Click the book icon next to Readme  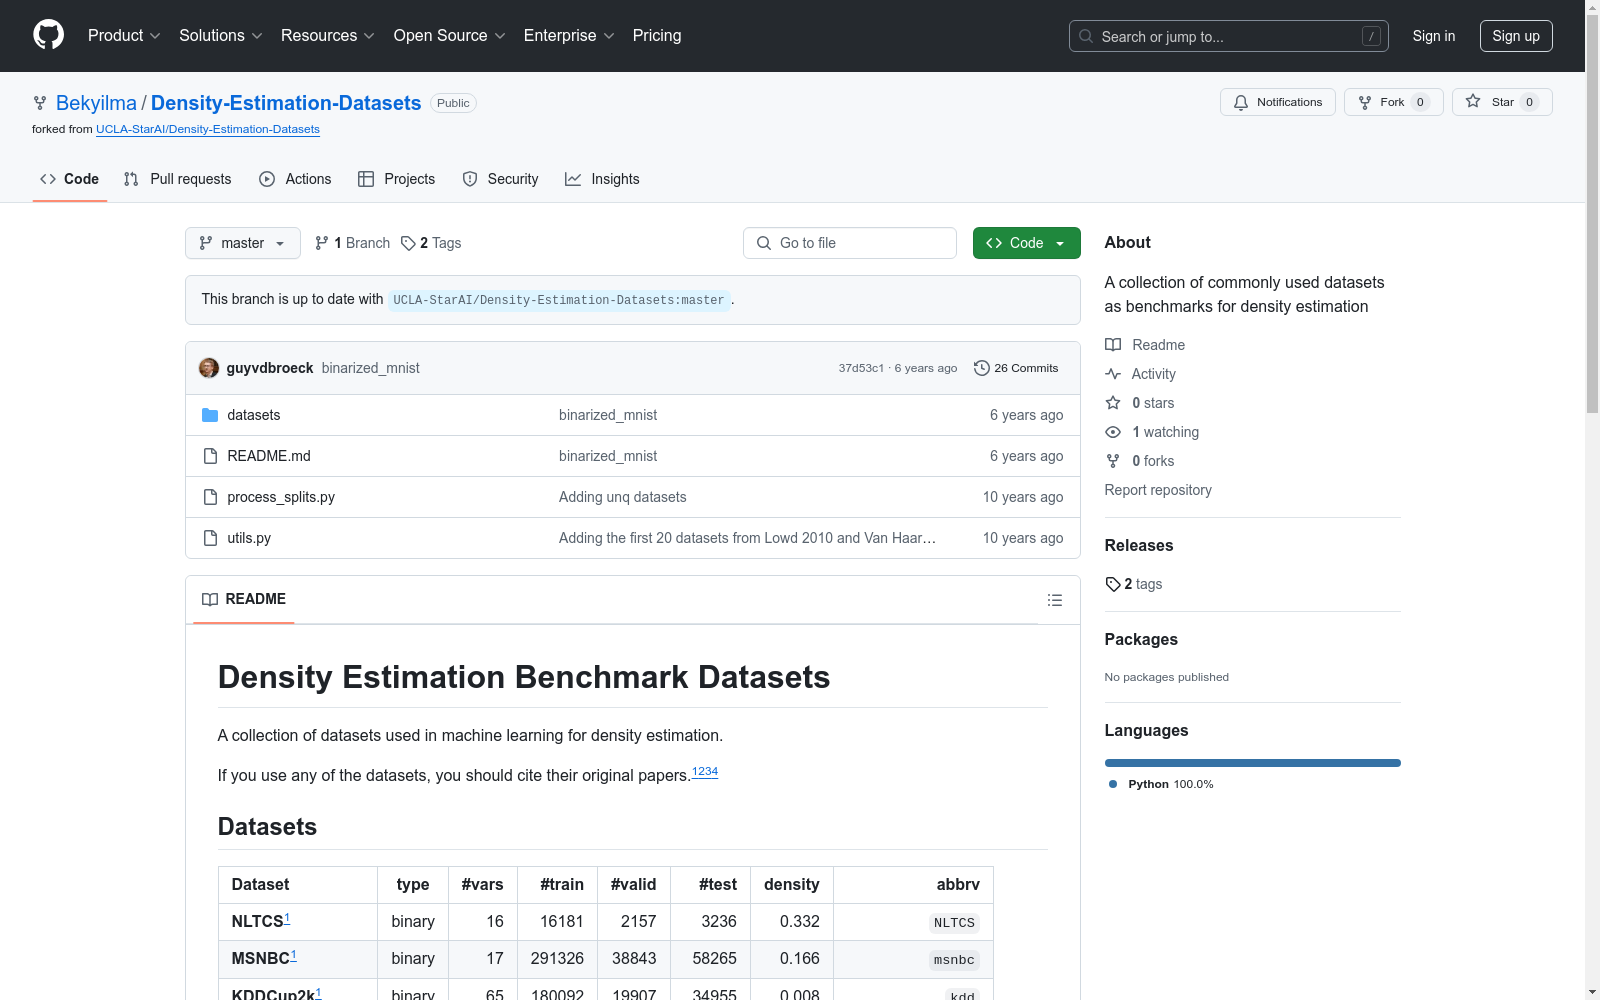tap(1113, 345)
